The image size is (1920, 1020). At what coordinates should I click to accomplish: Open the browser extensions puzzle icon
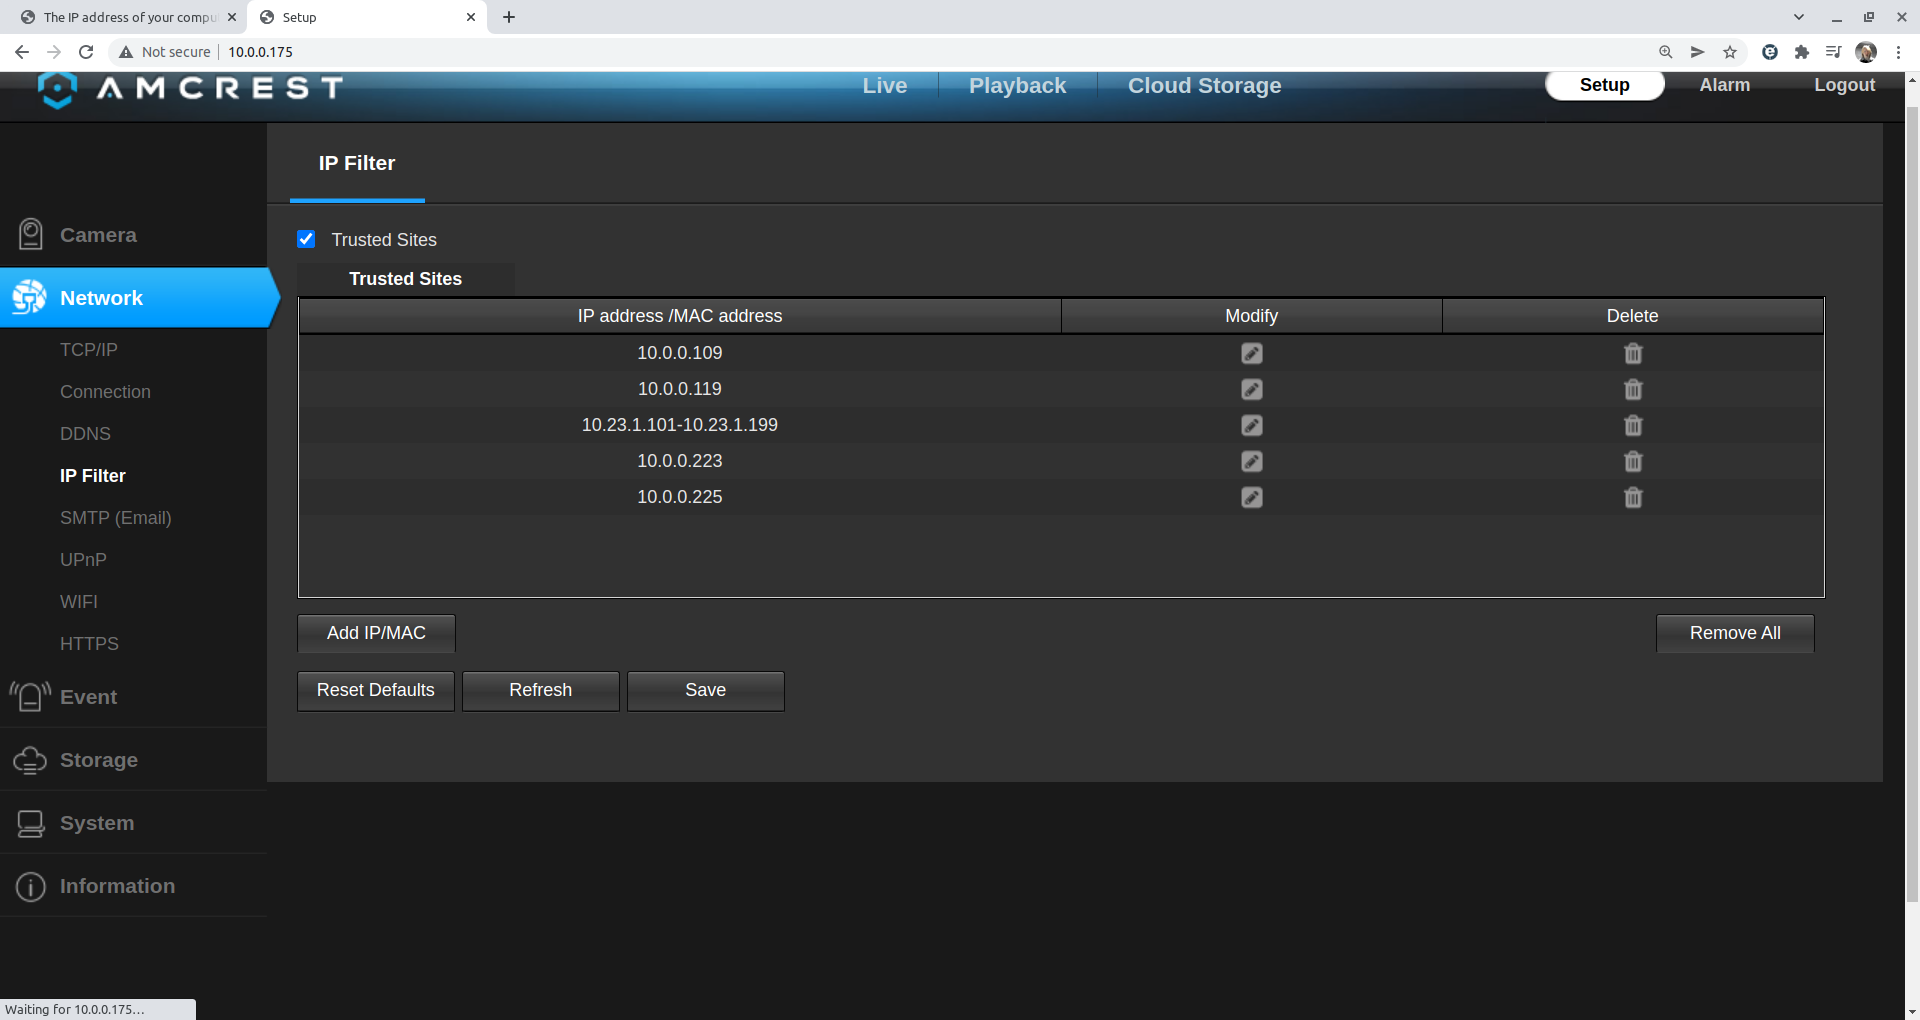pos(1802,52)
